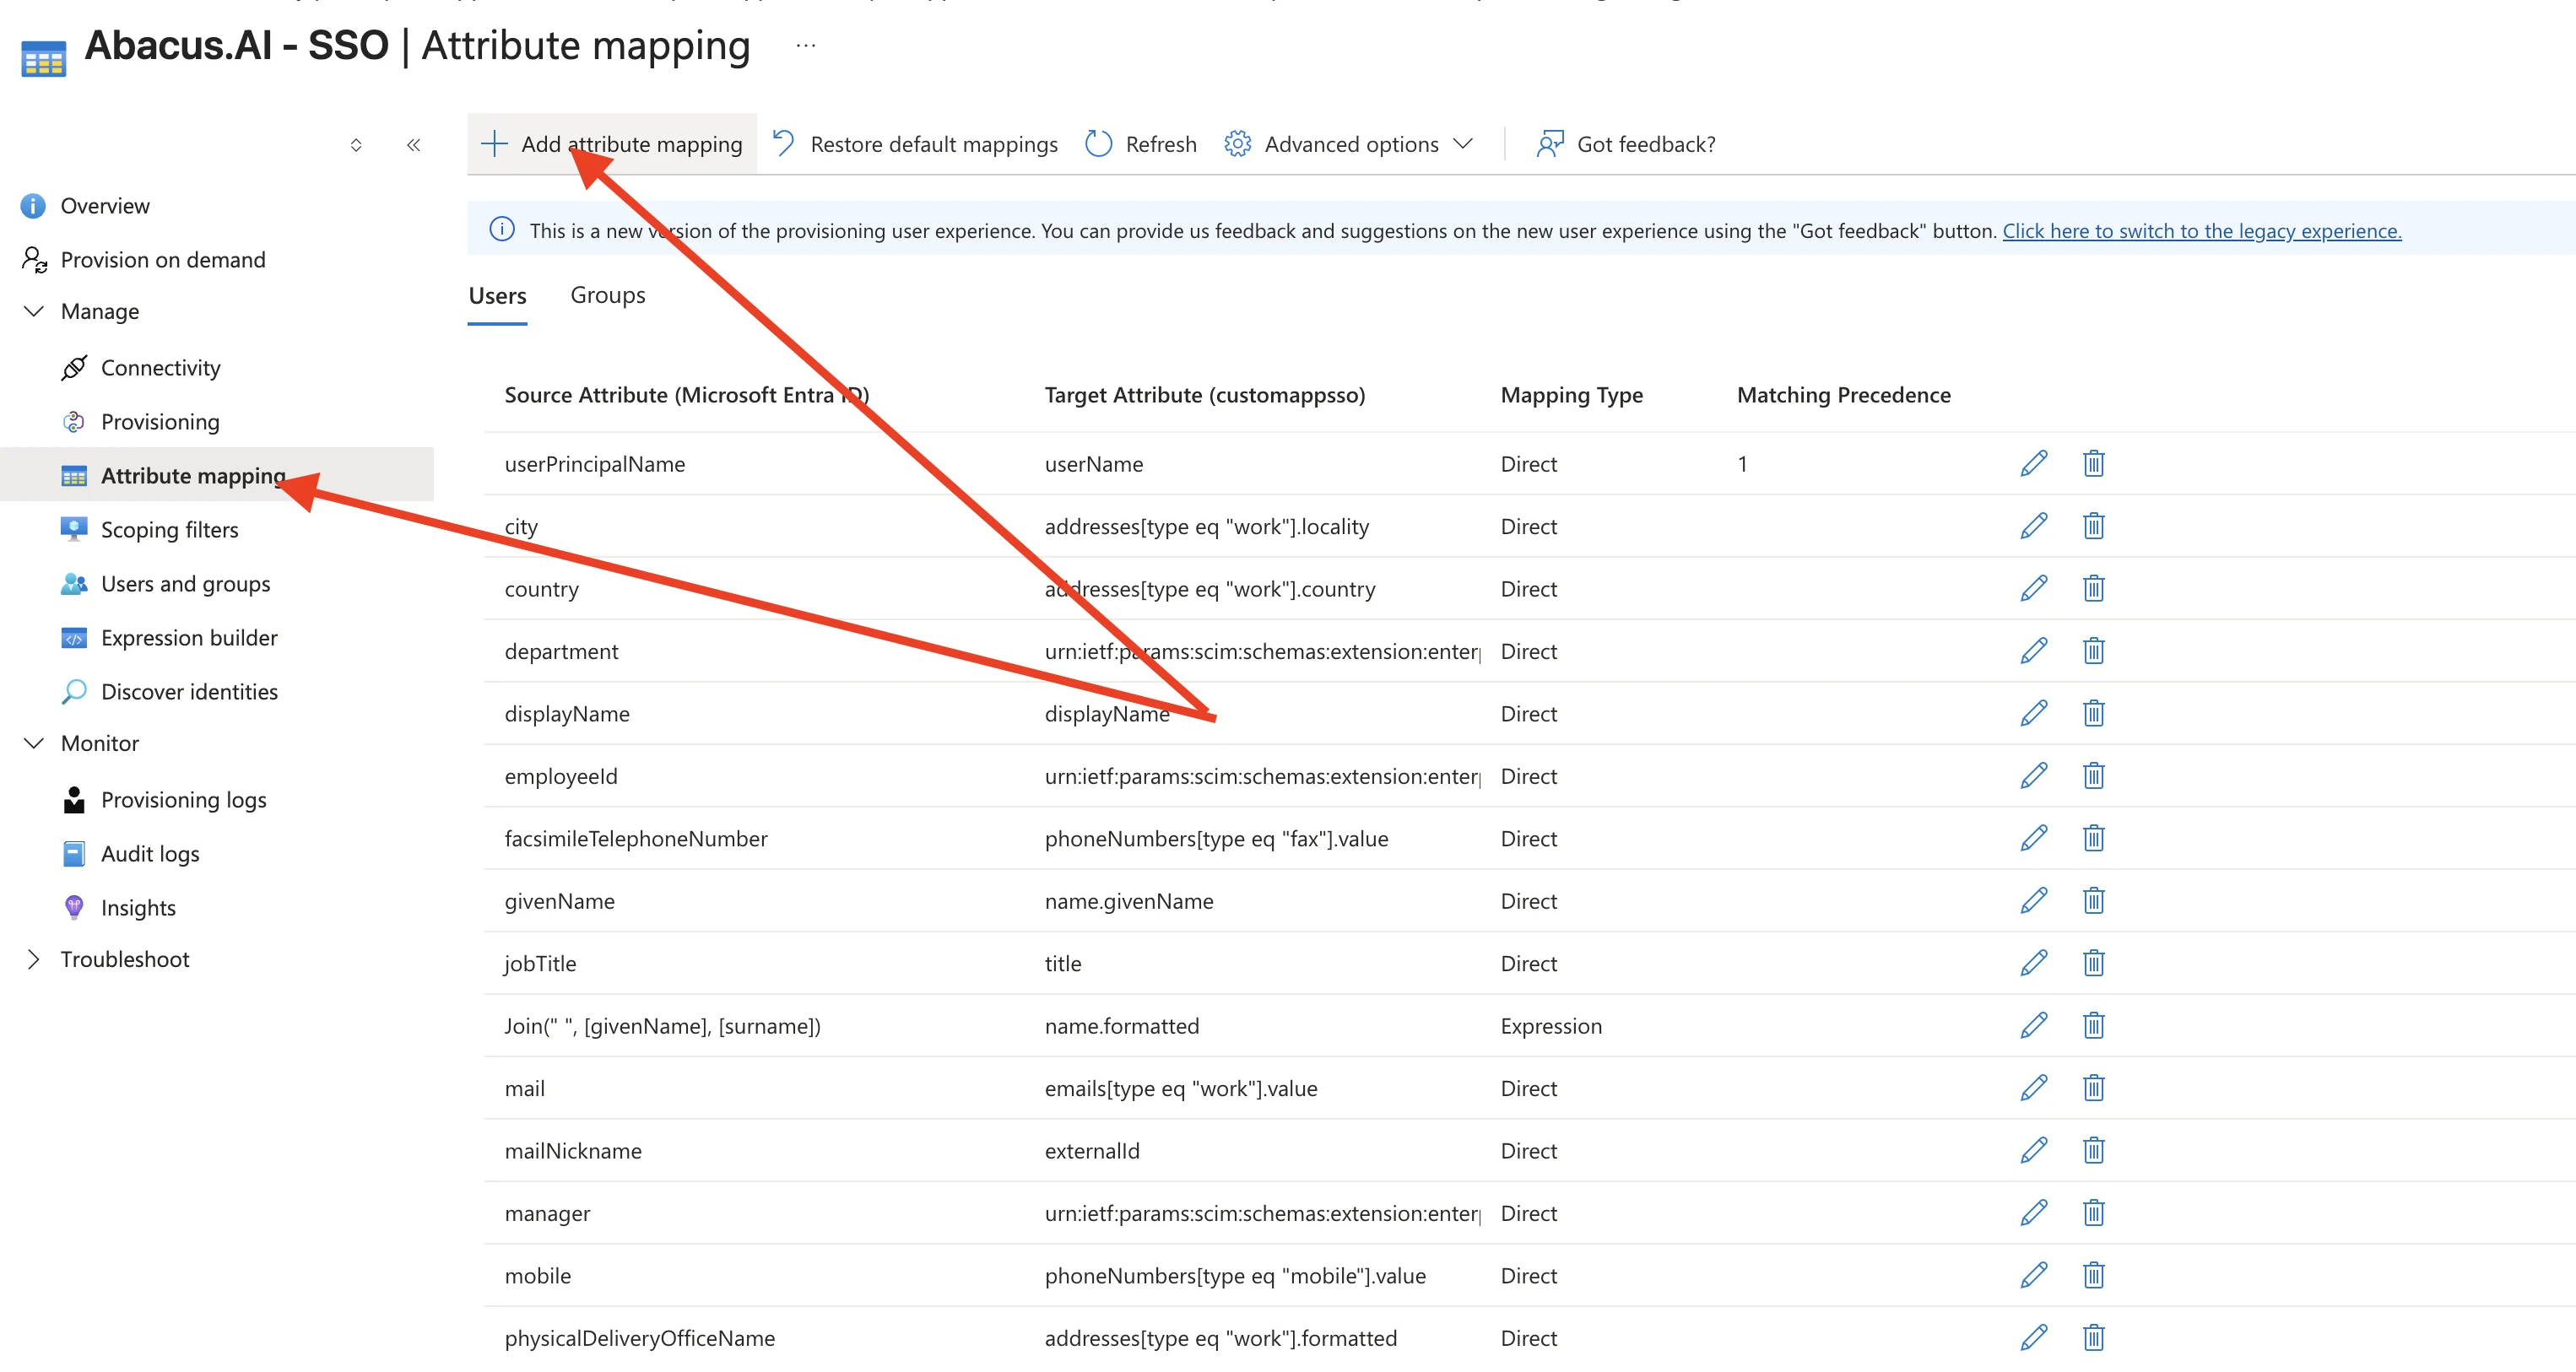The image size is (2576, 1372).
Task: Open Scoping filters
Action: tap(169, 530)
